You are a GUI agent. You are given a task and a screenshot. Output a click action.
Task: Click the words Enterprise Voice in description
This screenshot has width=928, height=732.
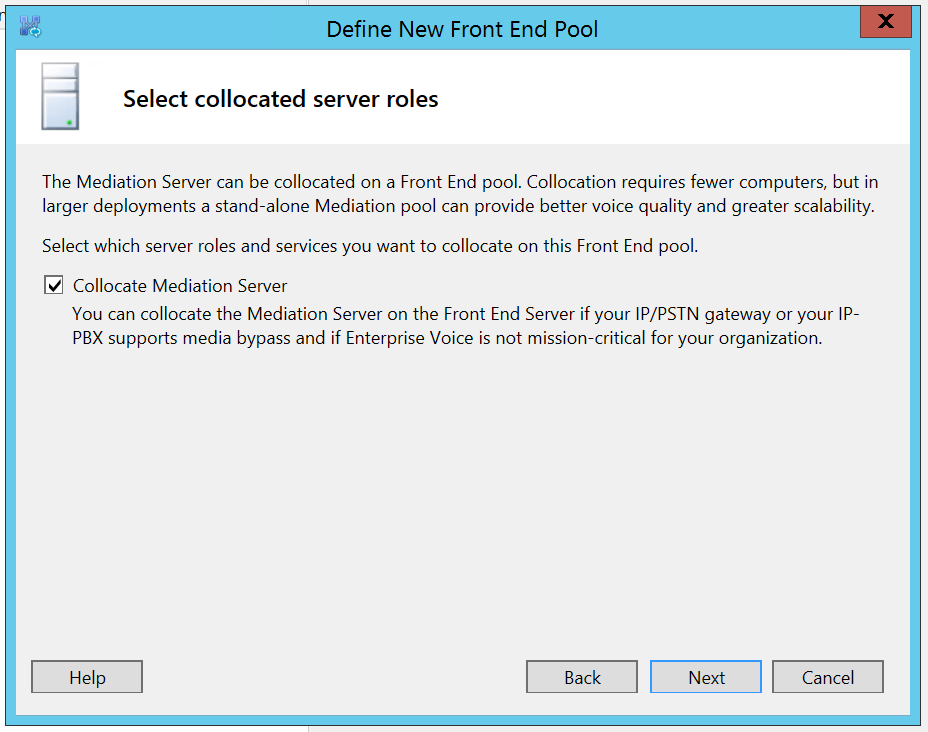(x=410, y=338)
